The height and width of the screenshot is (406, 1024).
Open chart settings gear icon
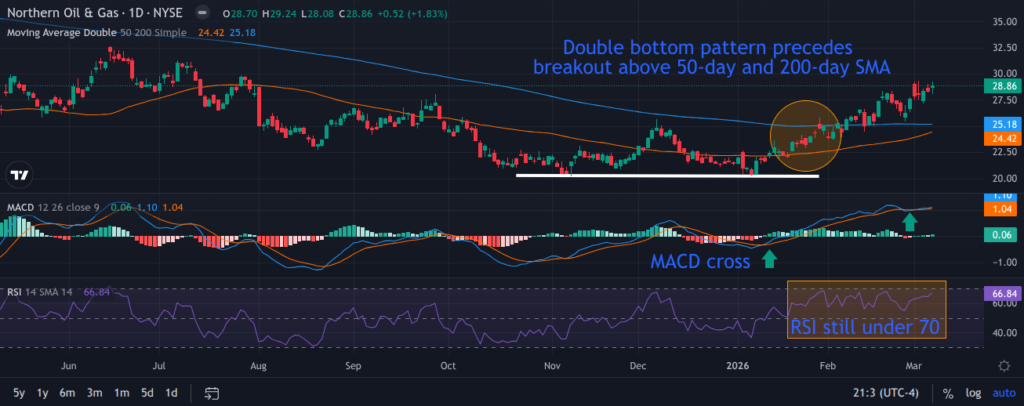(x=1003, y=365)
